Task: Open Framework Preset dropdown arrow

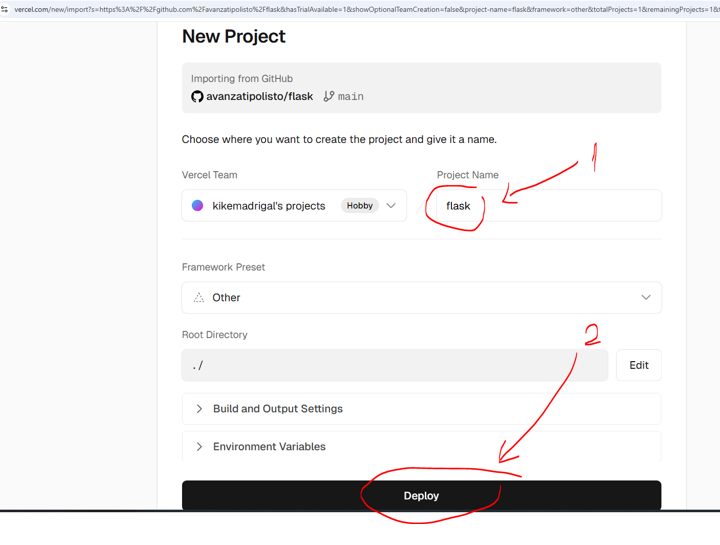Action: (x=645, y=298)
